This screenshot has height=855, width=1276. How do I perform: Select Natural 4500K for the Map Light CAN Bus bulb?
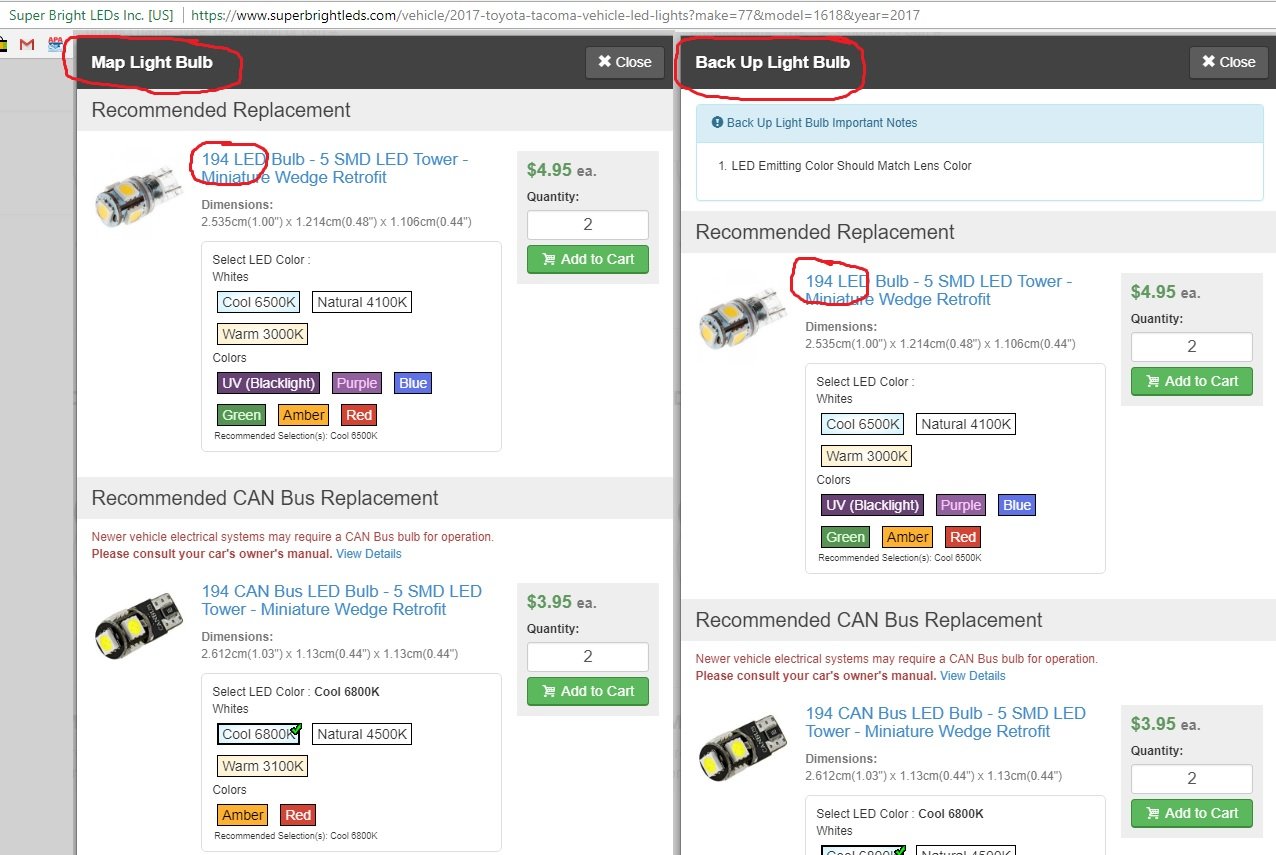[362, 734]
